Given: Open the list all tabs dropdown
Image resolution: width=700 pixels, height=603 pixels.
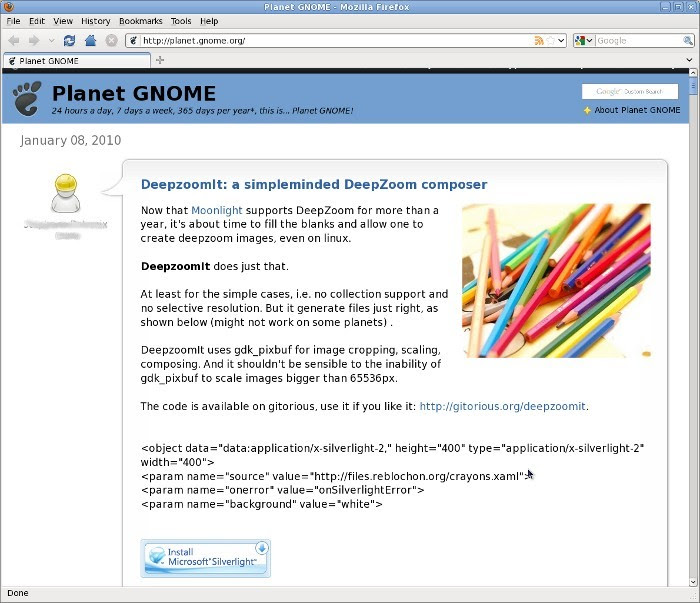Looking at the screenshot, I should tap(689, 60).
